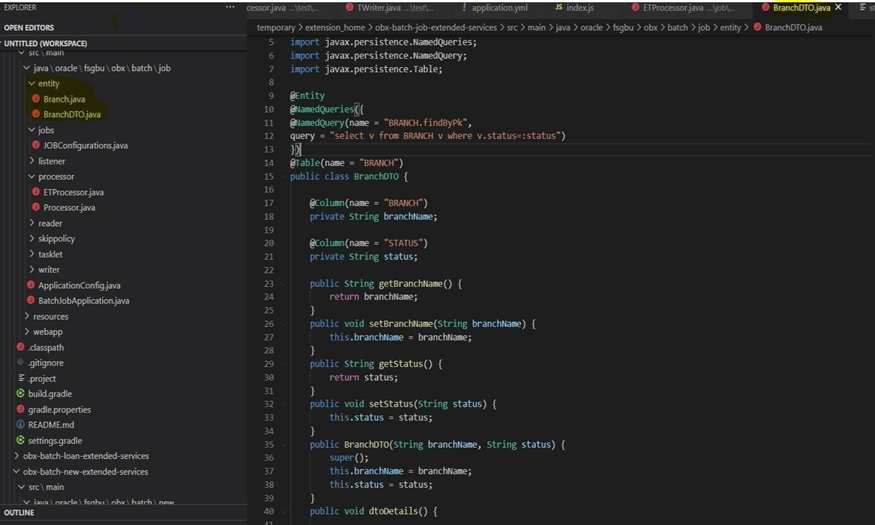This screenshot has width=875, height=525.
Task: Click the 'public void dtoDetails()' code line
Action: [373, 511]
